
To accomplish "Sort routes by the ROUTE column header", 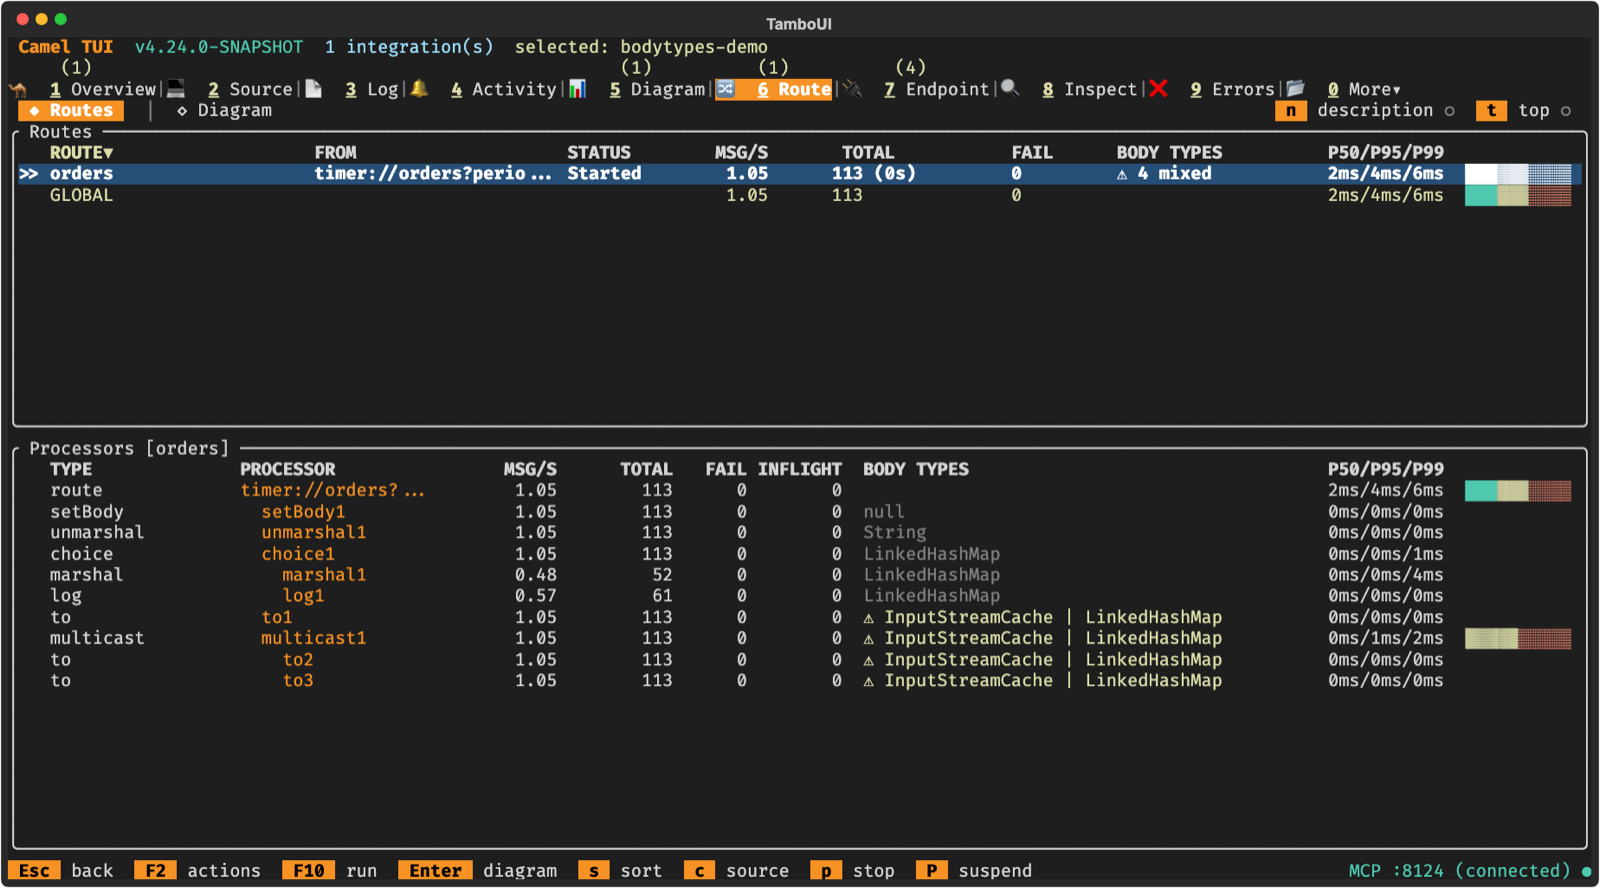I will (x=81, y=153).
